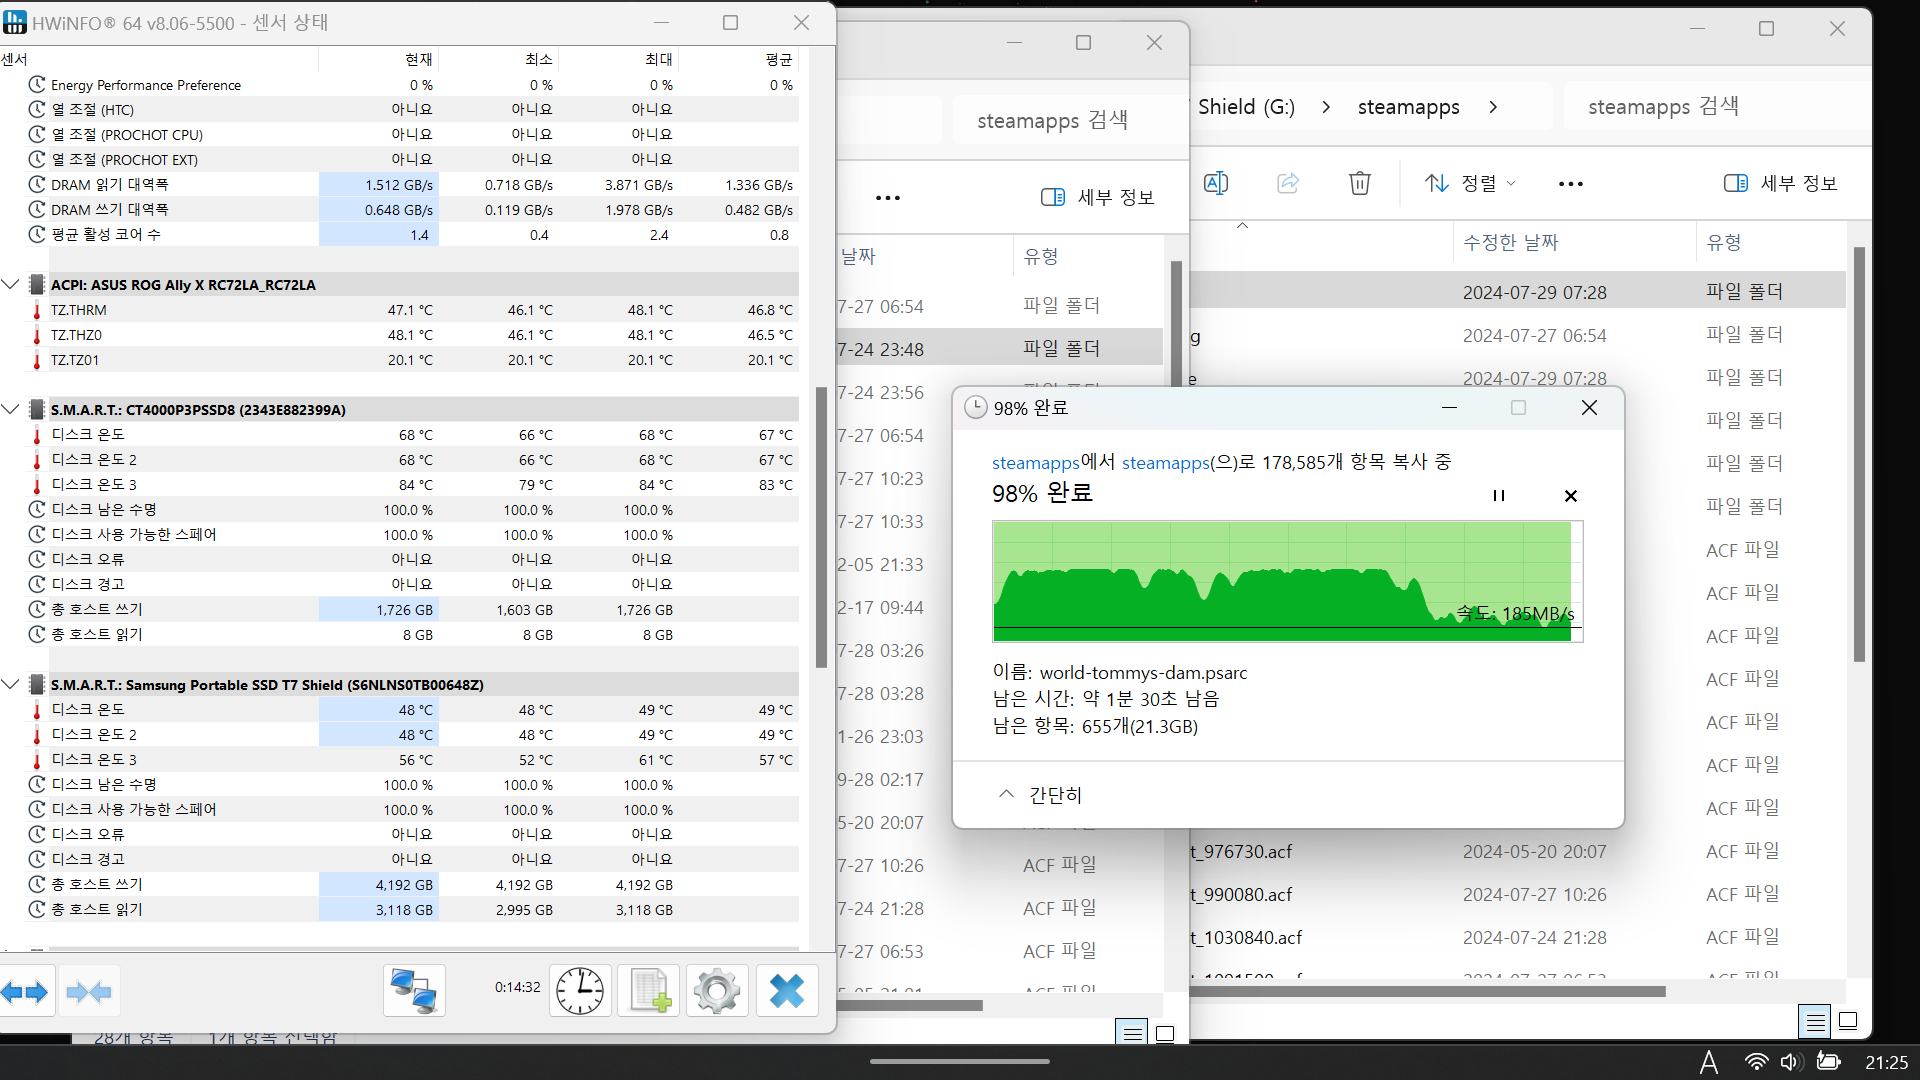The height and width of the screenshot is (1080, 1920).
Task: Open the sort dropdown menu
Action: point(1470,183)
